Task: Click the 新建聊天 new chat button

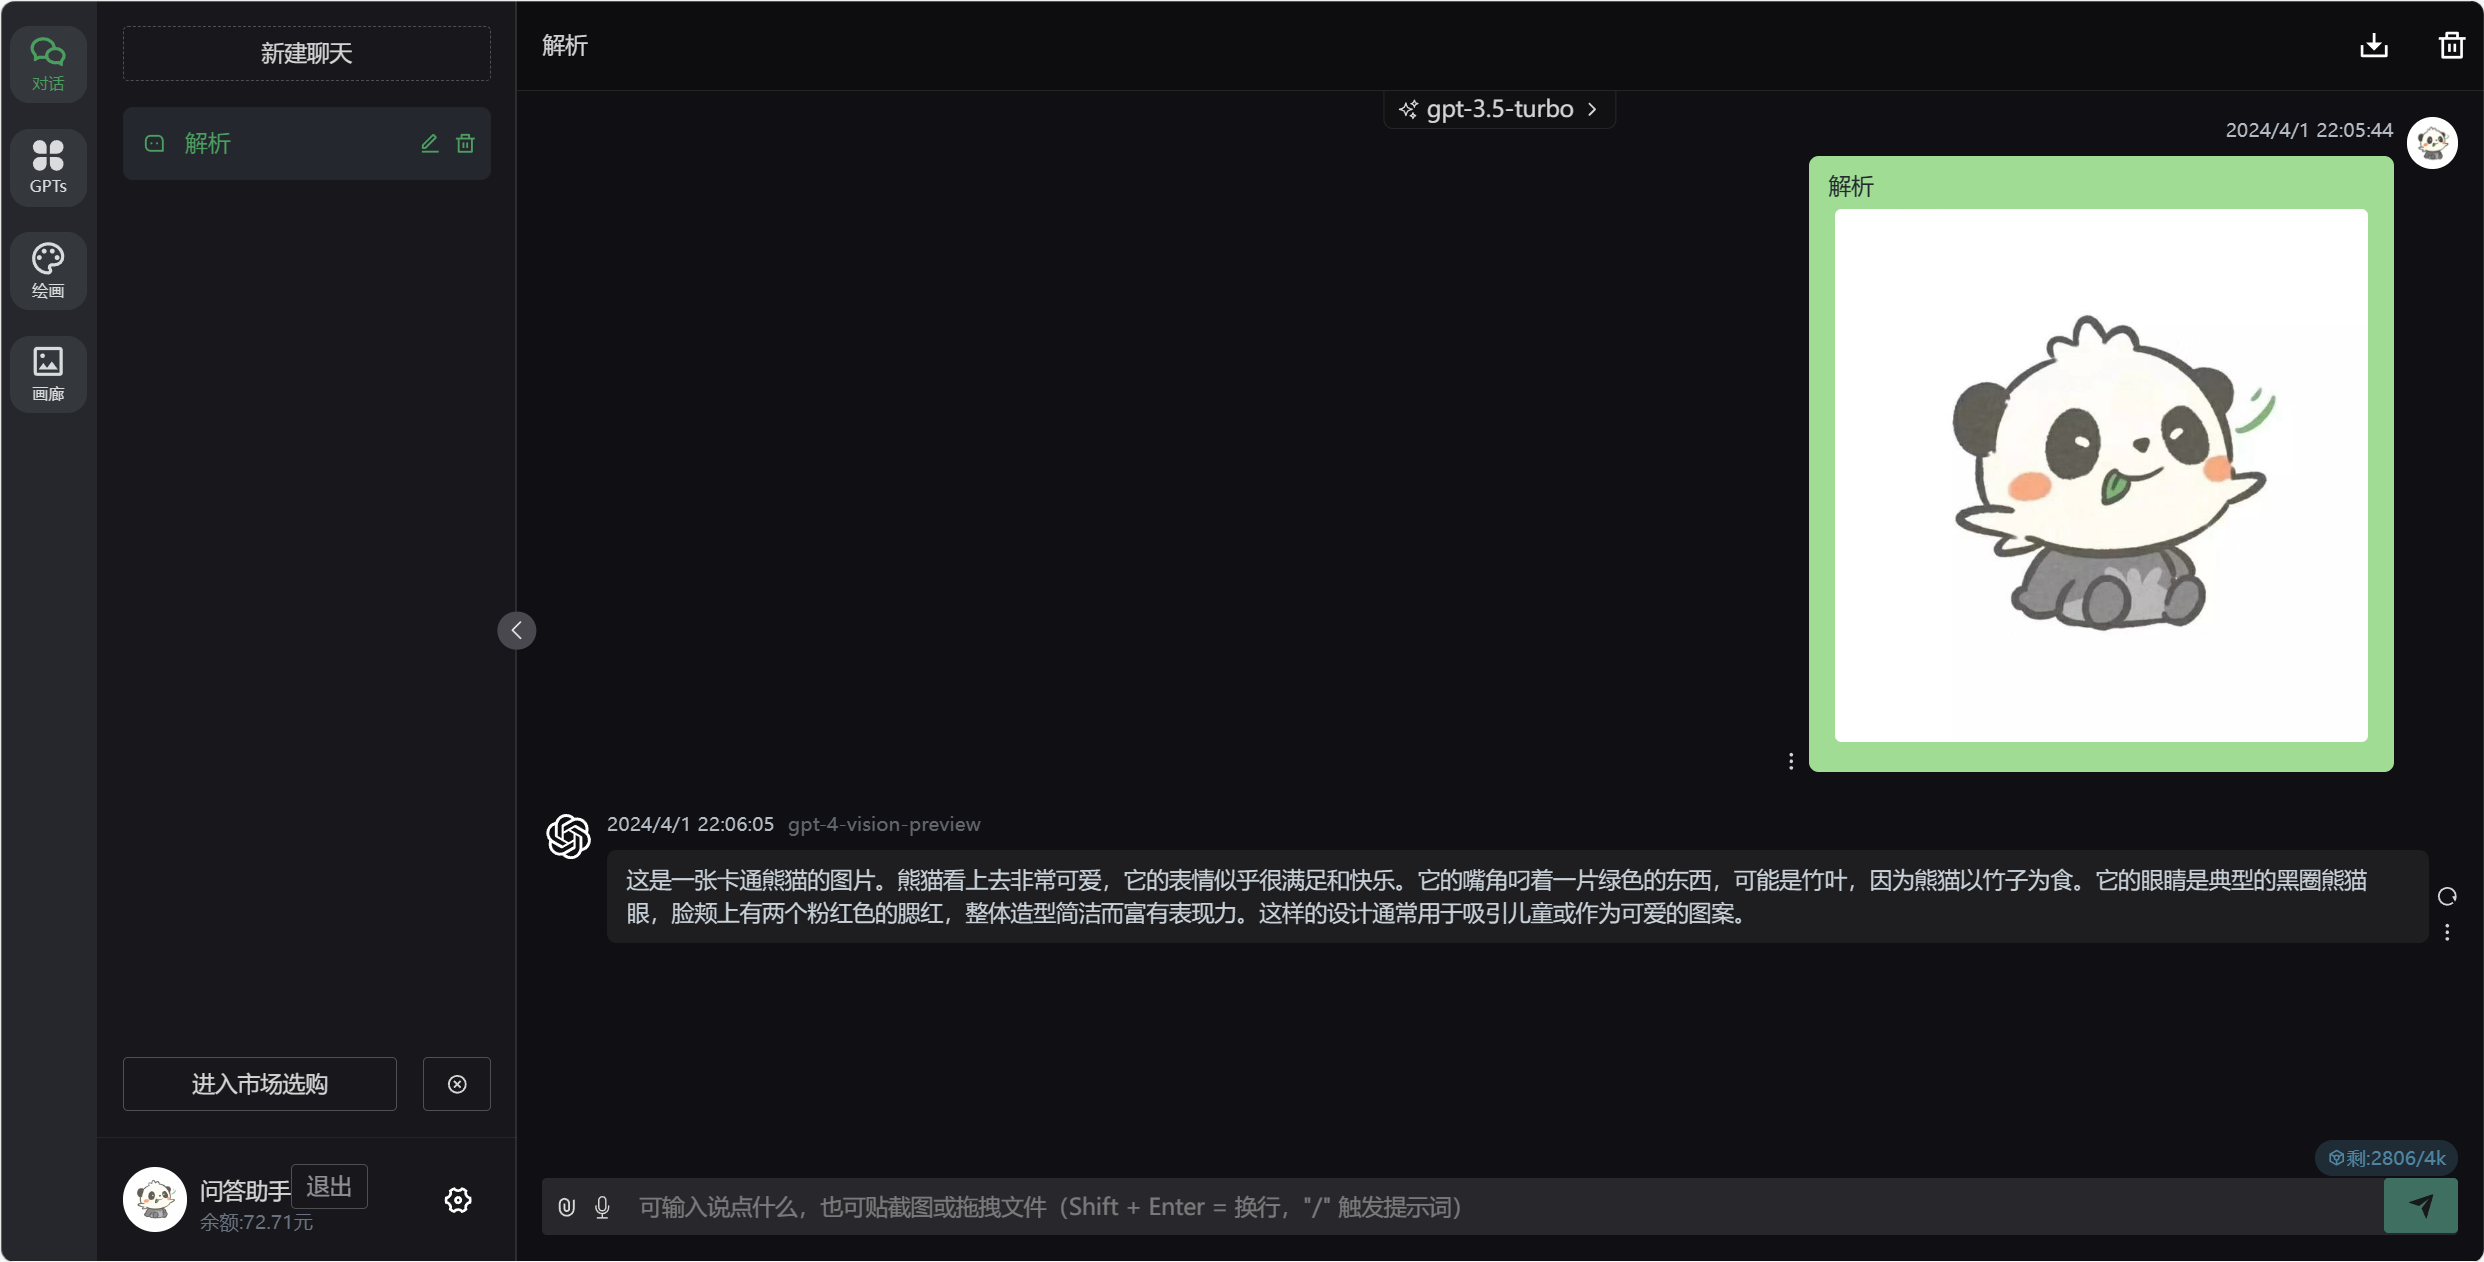Action: [x=306, y=53]
